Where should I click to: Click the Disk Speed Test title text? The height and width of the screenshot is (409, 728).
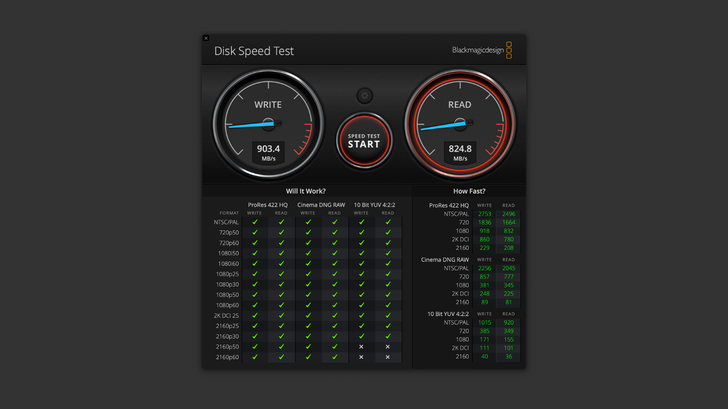254,51
